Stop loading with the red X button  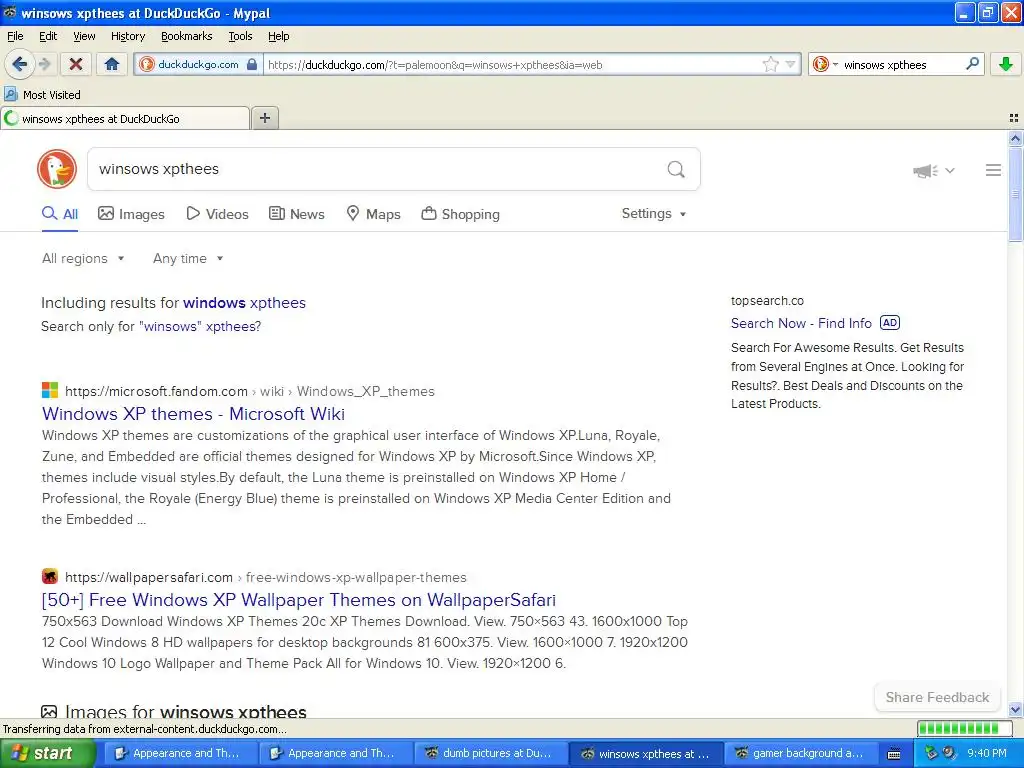pyautogui.click(x=76, y=64)
